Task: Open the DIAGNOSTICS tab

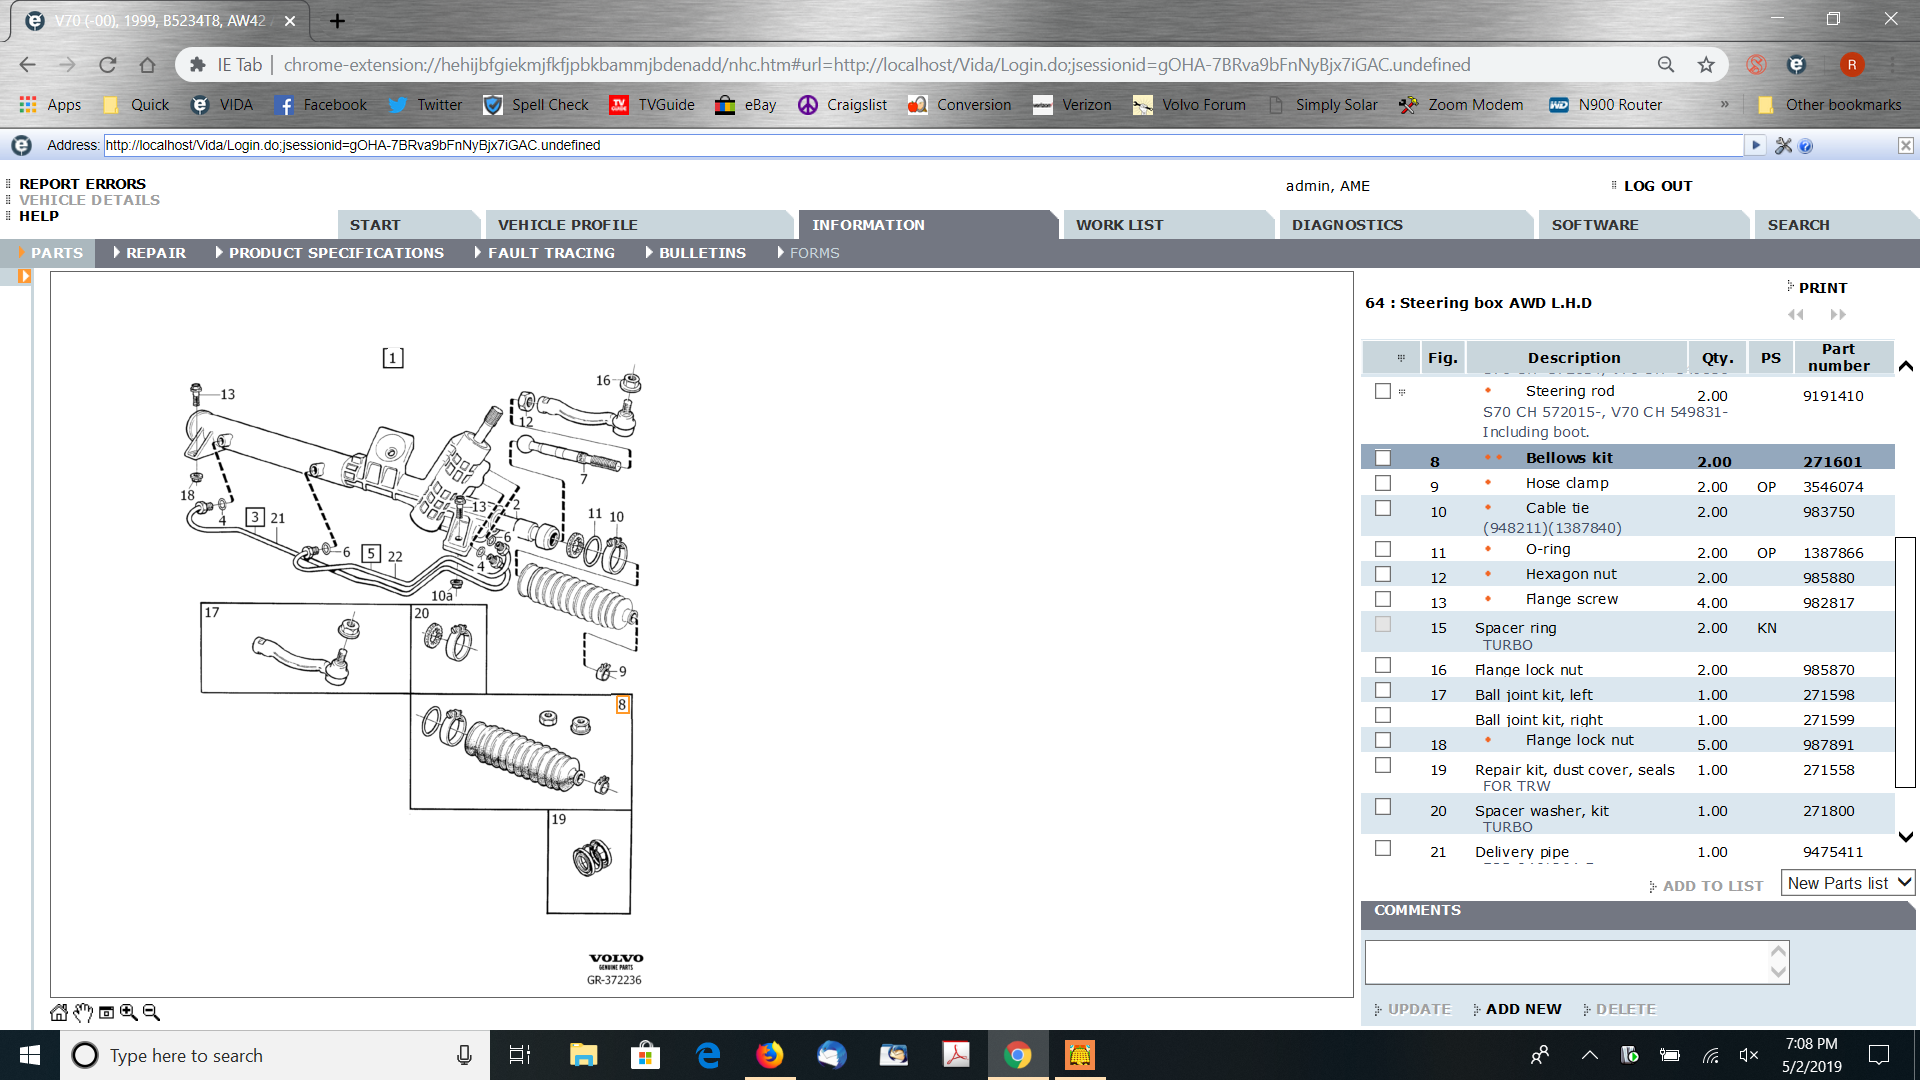Action: coord(1346,225)
